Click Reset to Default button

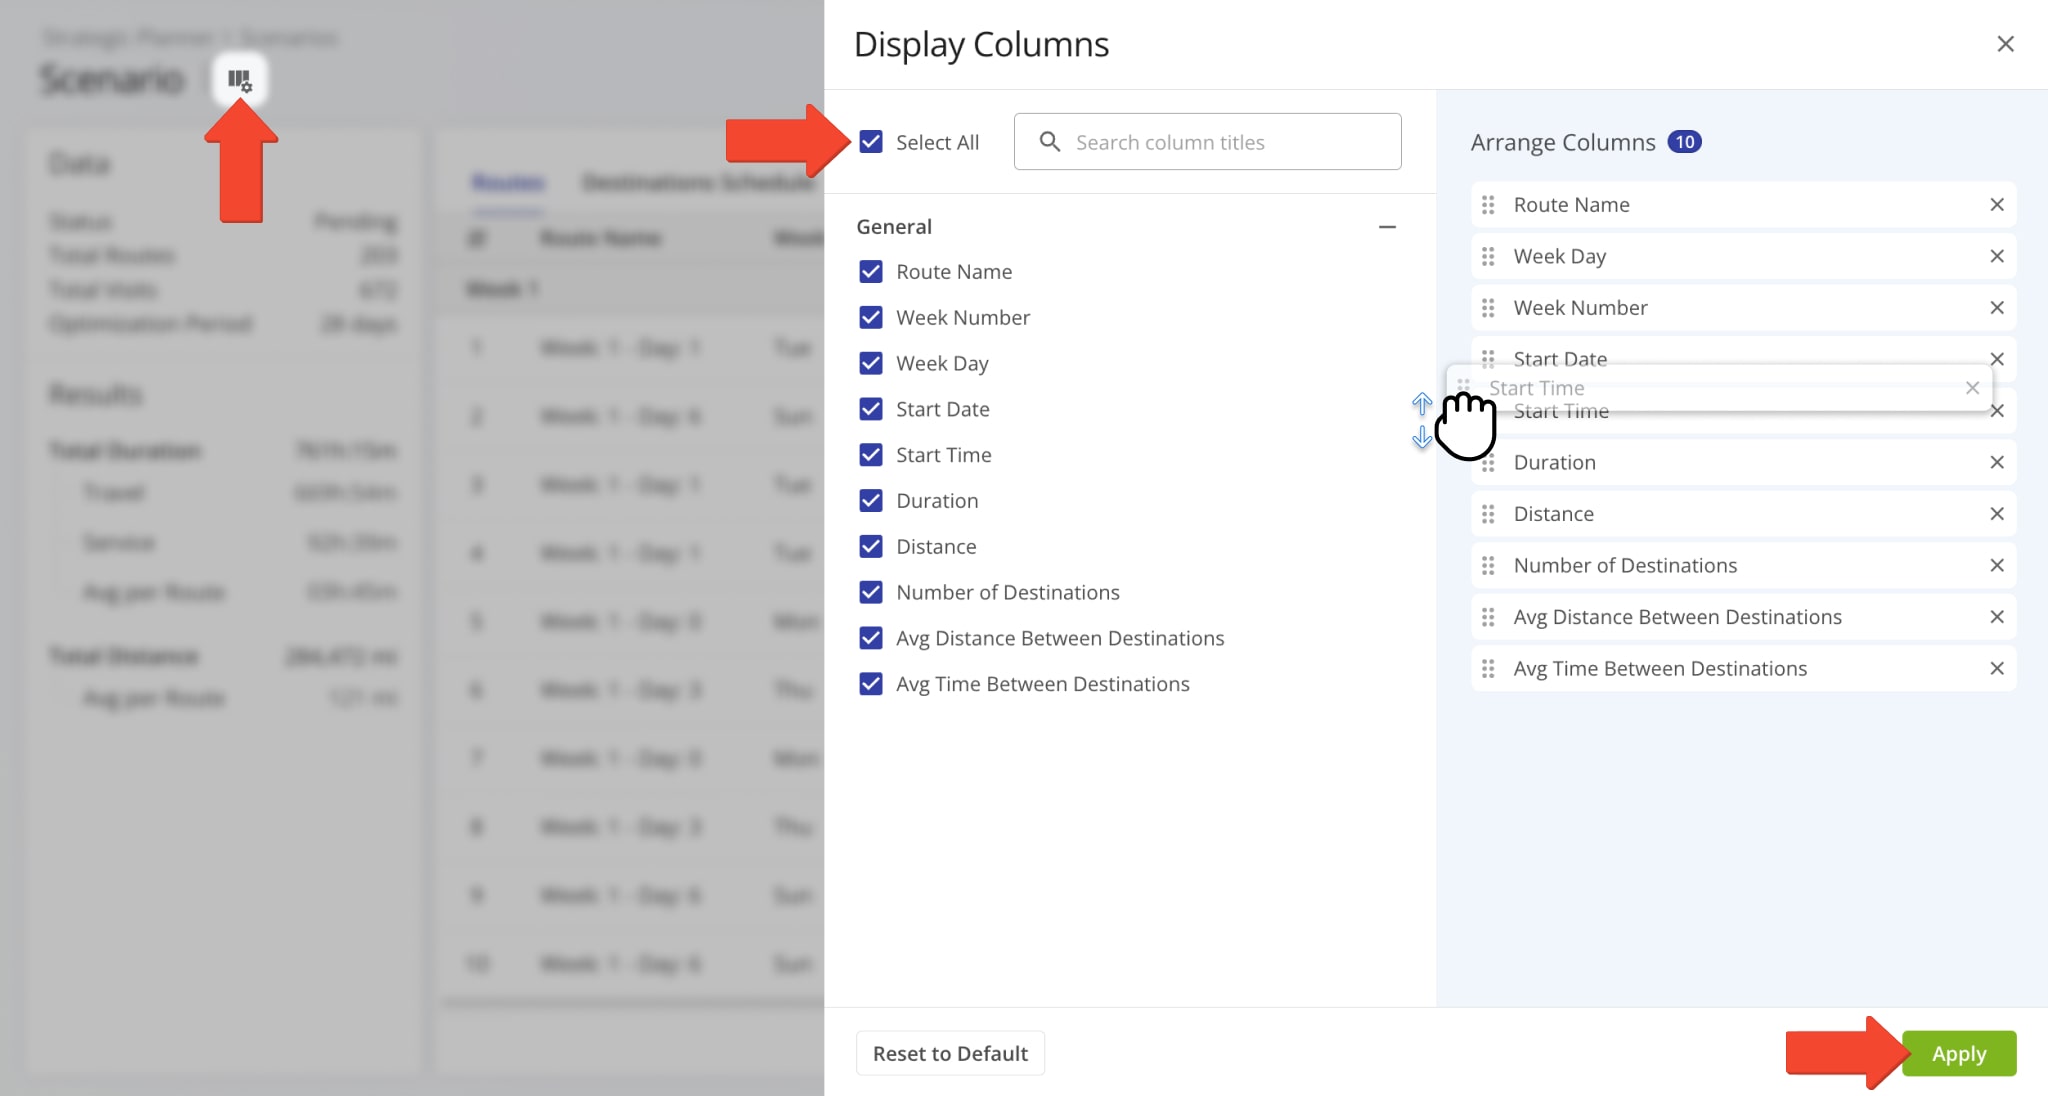(950, 1053)
